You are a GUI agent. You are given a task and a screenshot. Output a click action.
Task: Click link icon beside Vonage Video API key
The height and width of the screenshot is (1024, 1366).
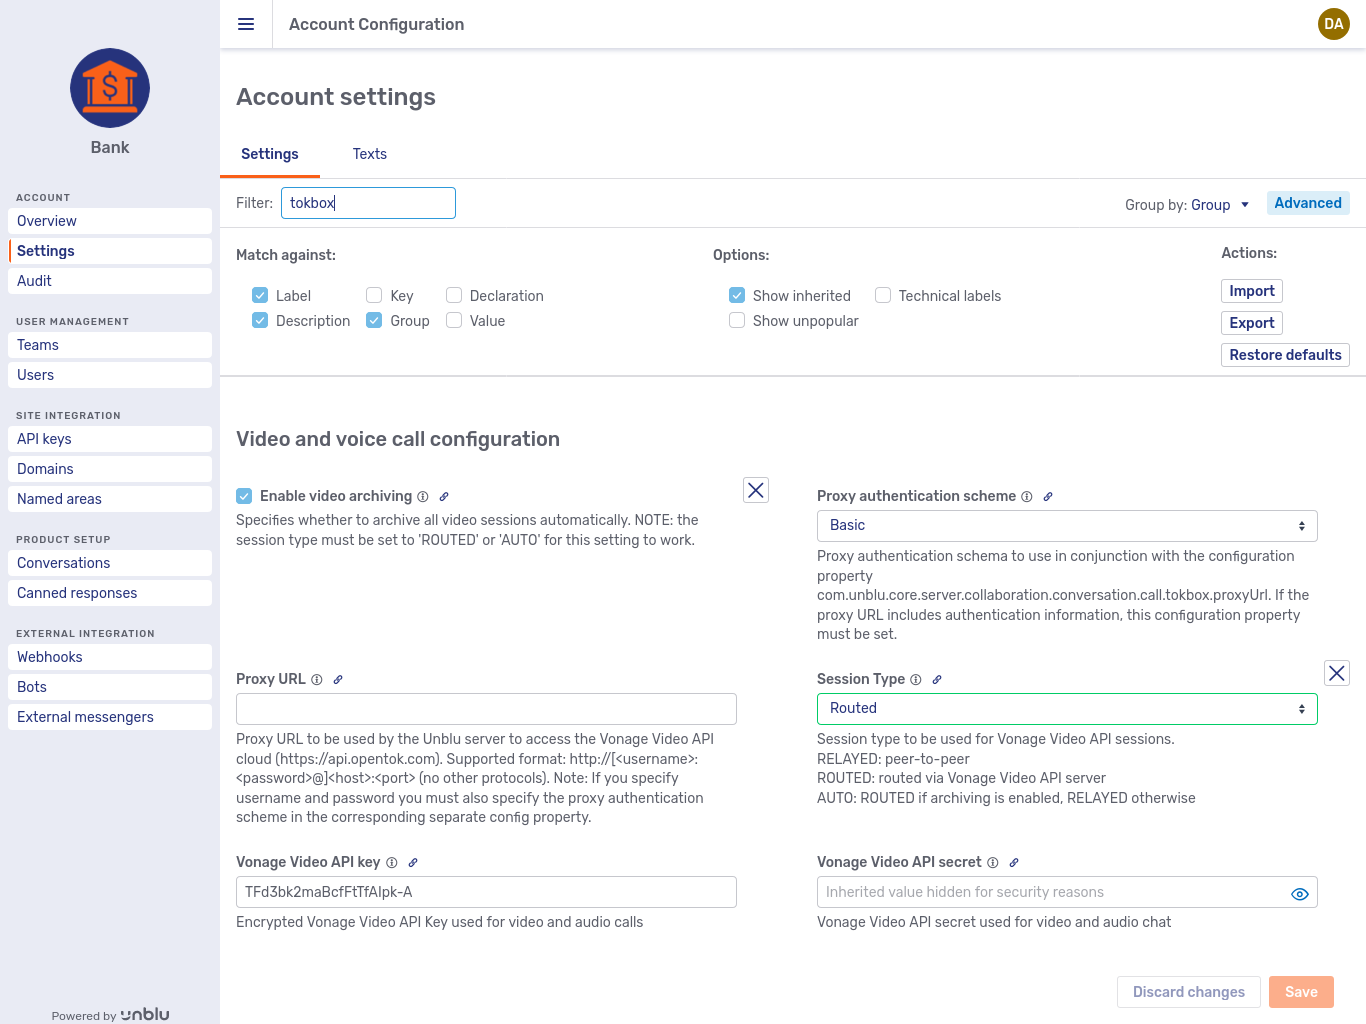coord(413,863)
